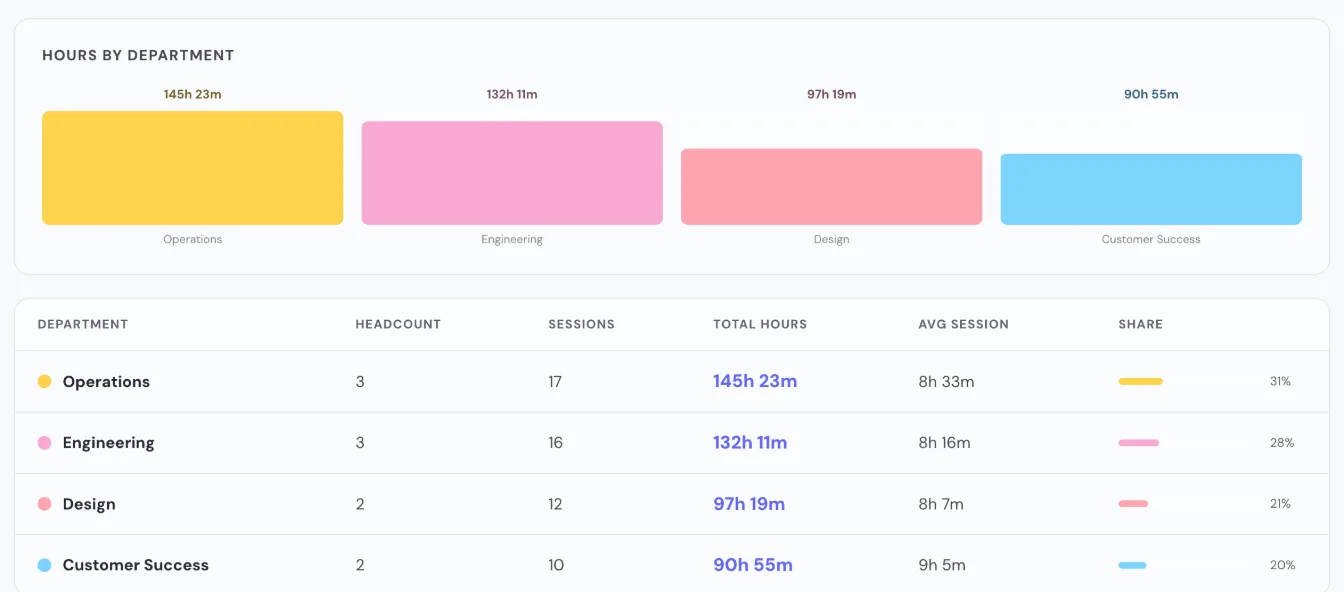Click the Customer Success label under chart
Image resolution: width=1344 pixels, height=592 pixels.
[1151, 240]
